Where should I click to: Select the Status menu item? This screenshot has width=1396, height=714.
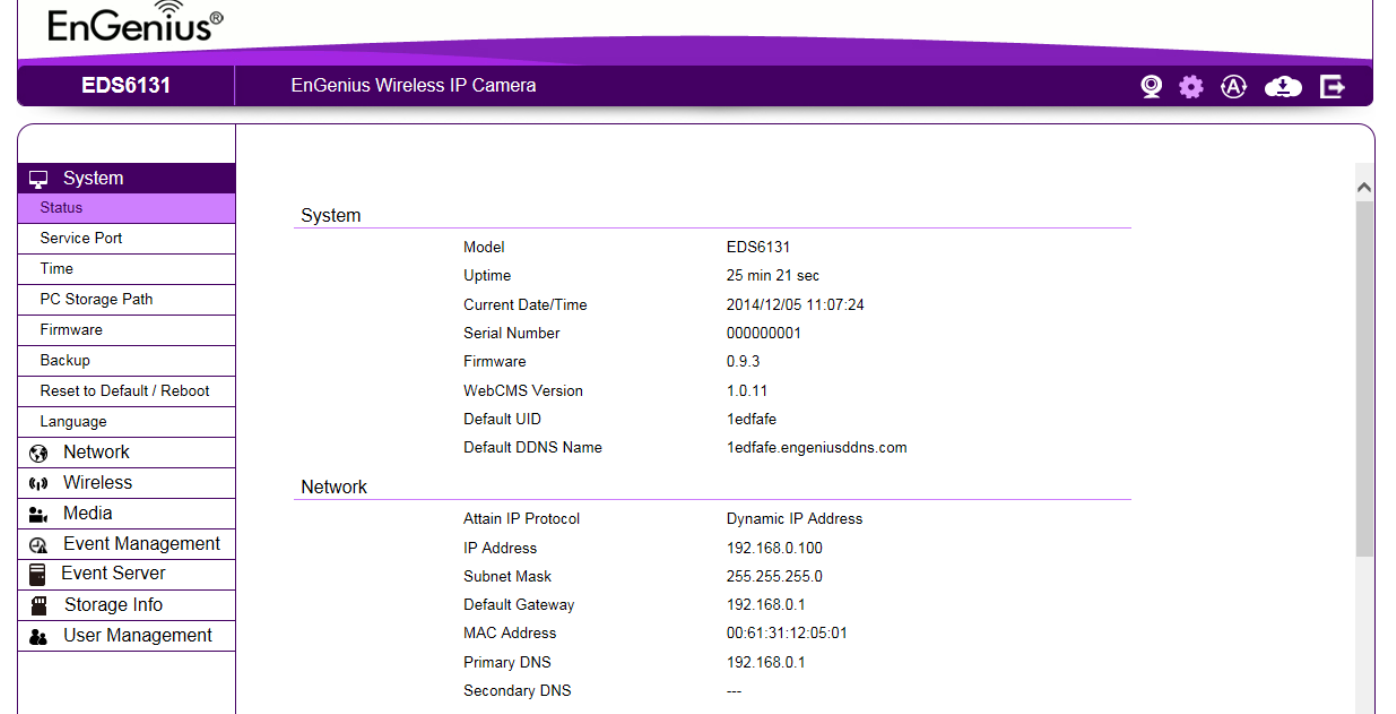point(126,208)
